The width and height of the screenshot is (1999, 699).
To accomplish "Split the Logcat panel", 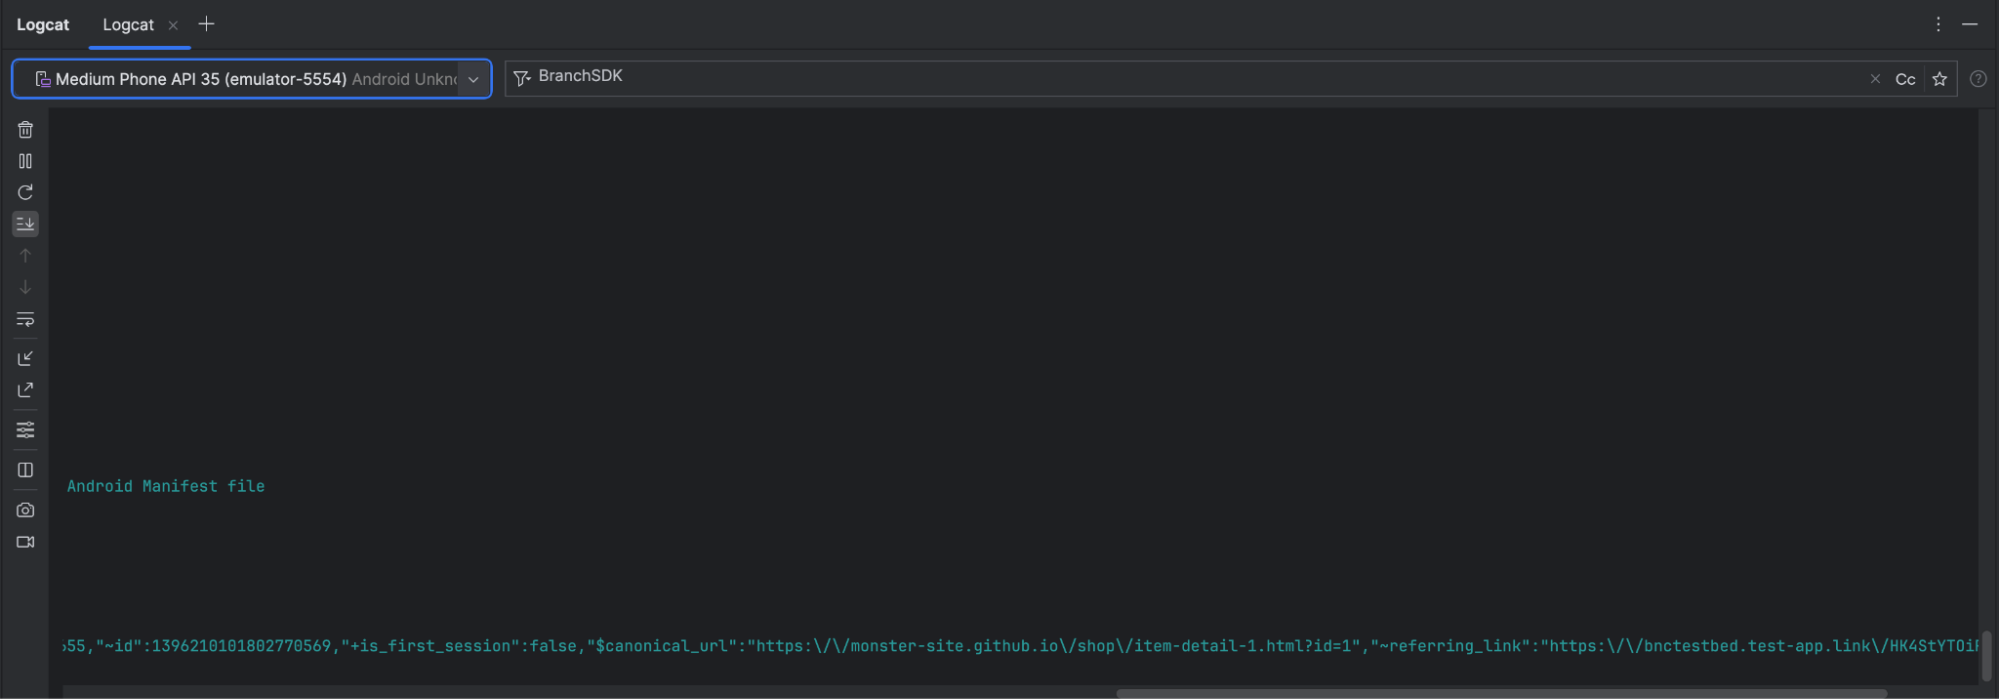I will point(25,470).
